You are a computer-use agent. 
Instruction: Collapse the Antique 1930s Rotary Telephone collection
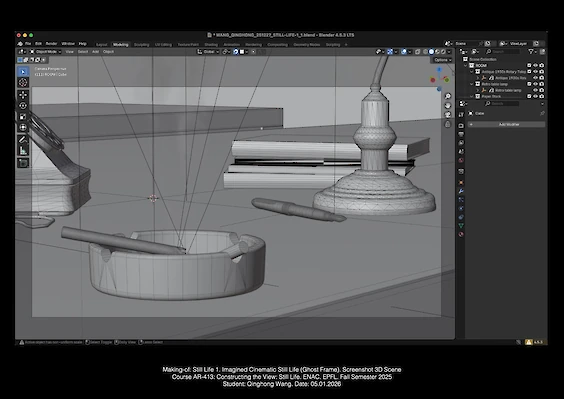(472, 72)
